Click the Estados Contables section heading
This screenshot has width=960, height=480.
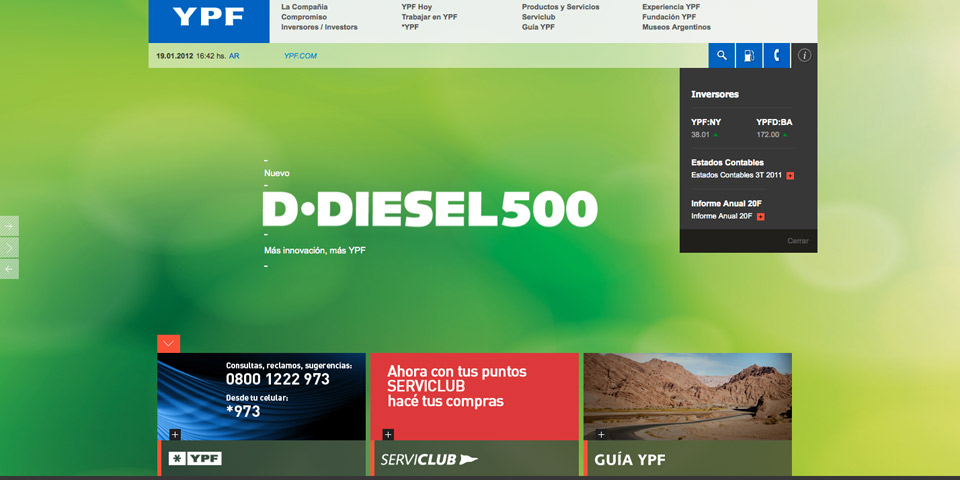click(727, 163)
